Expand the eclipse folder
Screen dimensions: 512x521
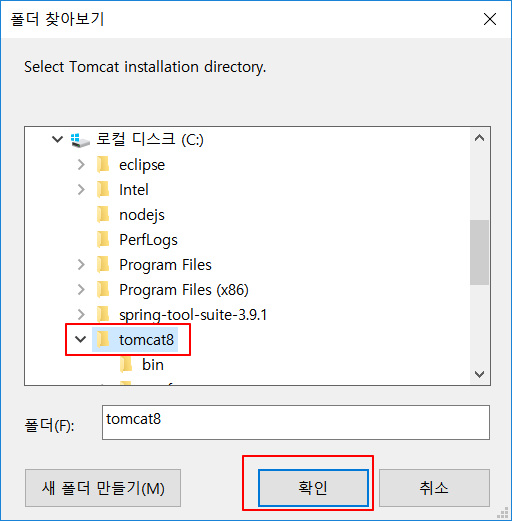pos(81,165)
